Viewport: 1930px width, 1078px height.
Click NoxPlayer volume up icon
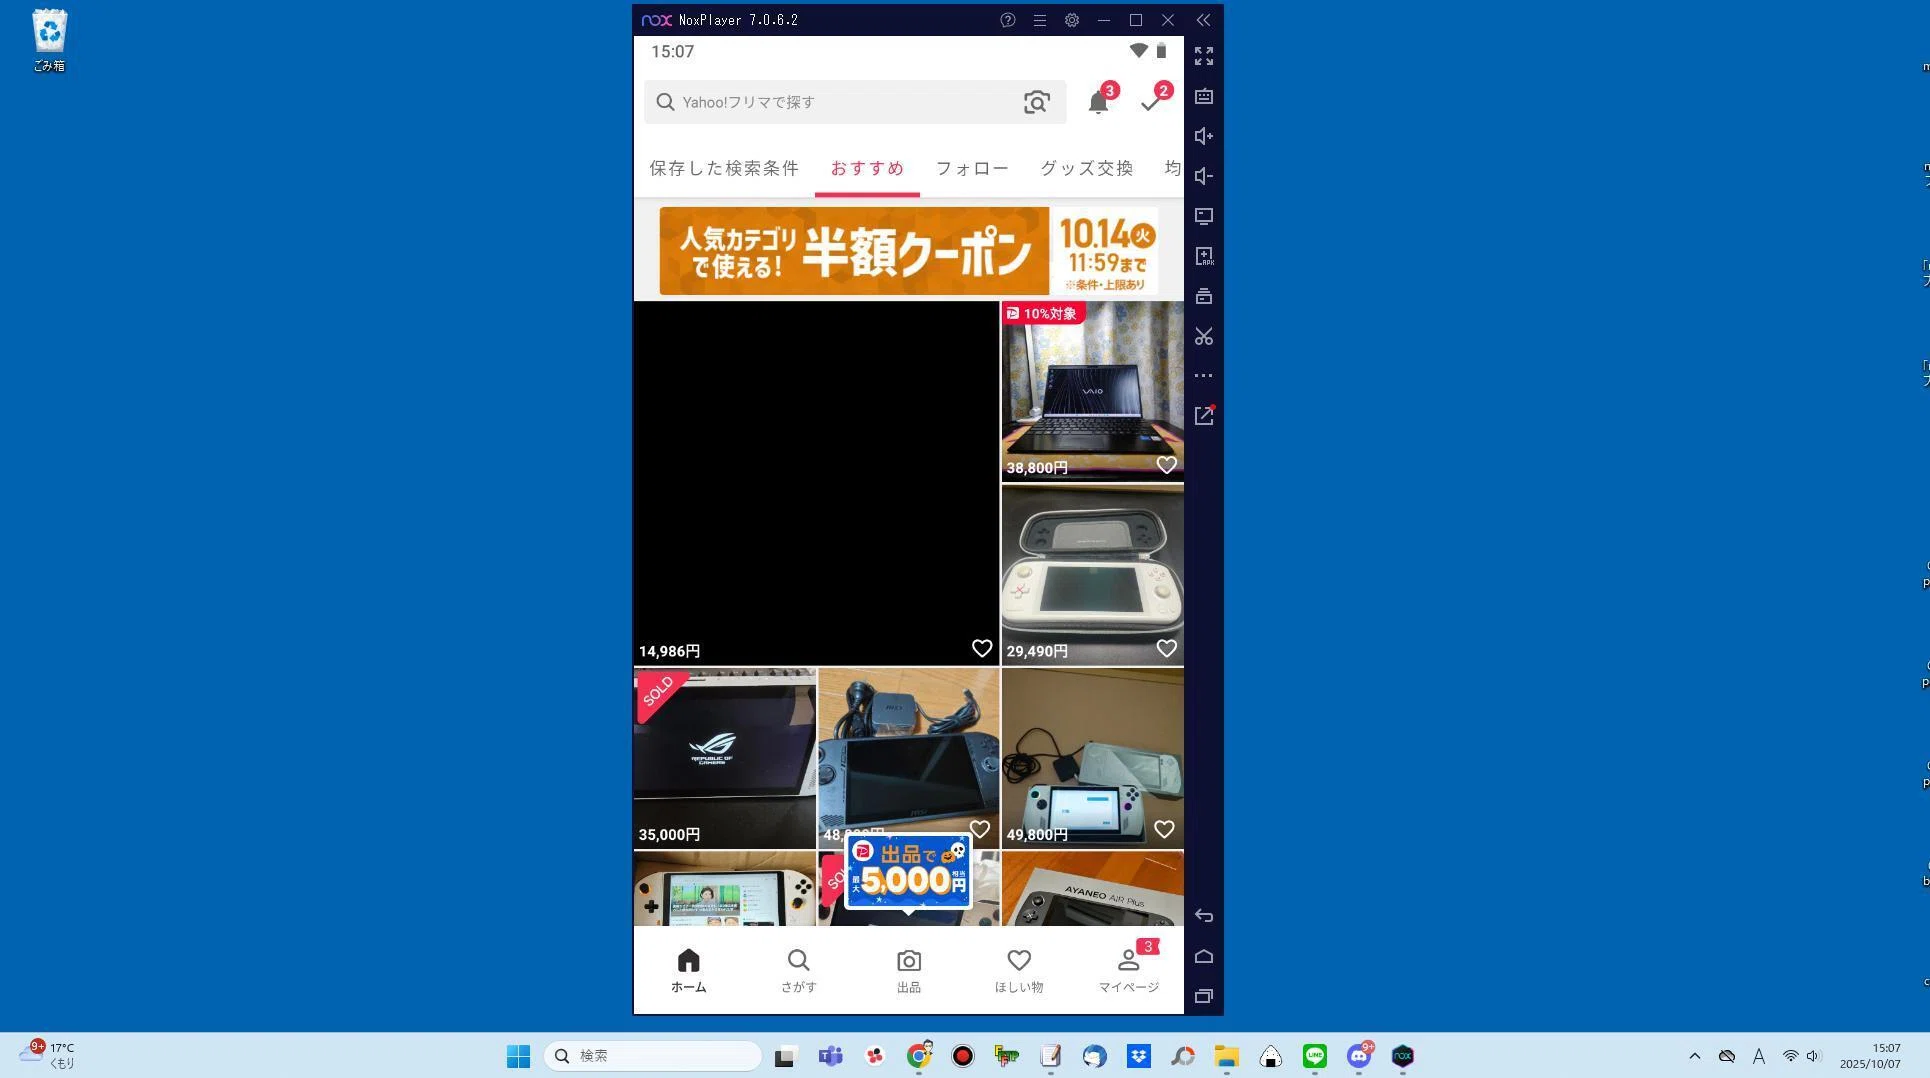point(1204,136)
